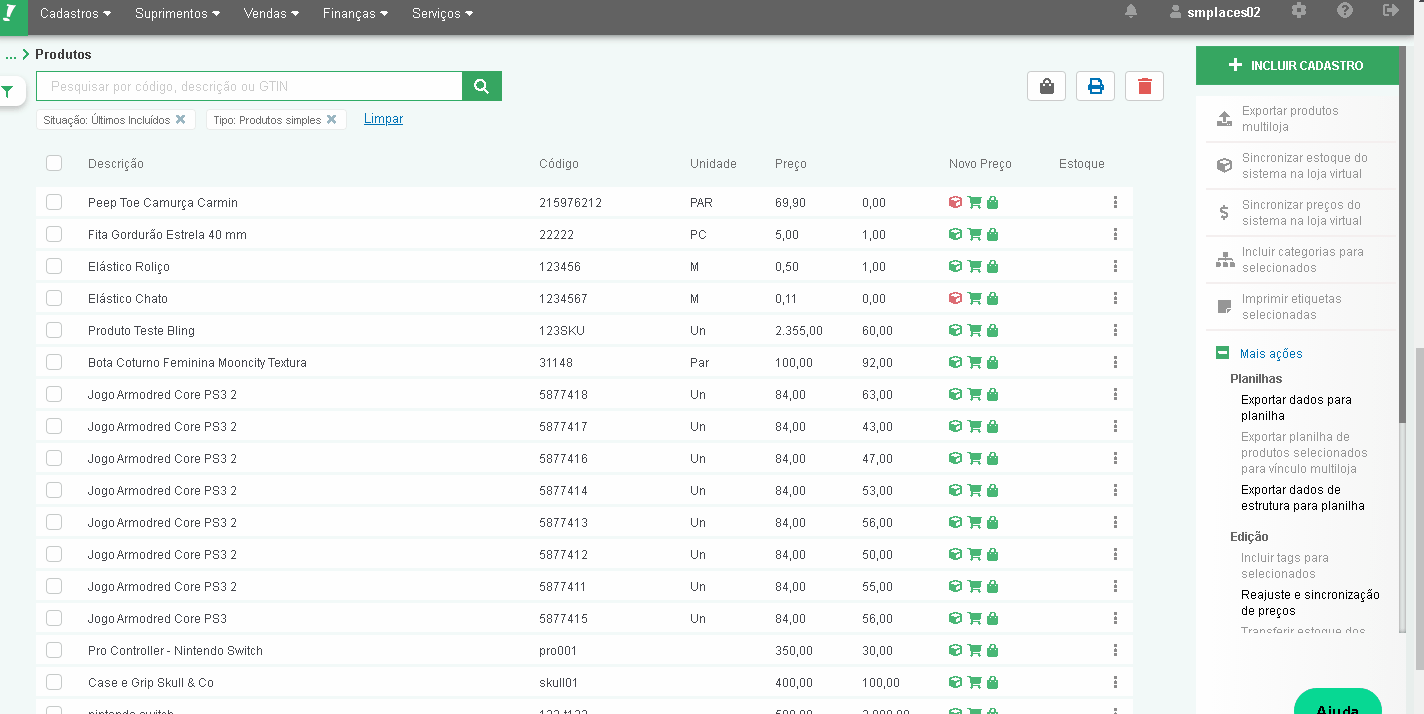Click the Estoque column header
Viewport: 1424px width, 714px height.
1081,164
